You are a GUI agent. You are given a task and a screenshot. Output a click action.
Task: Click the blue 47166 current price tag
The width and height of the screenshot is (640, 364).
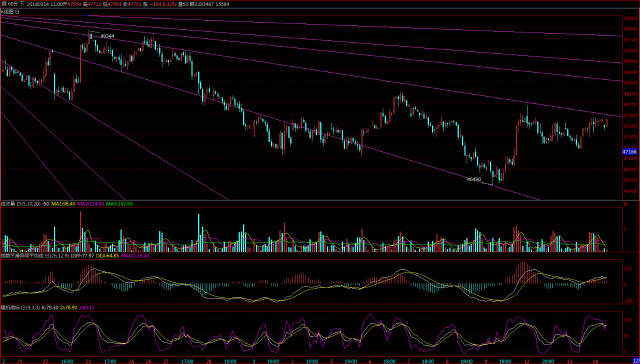pyautogui.click(x=629, y=151)
